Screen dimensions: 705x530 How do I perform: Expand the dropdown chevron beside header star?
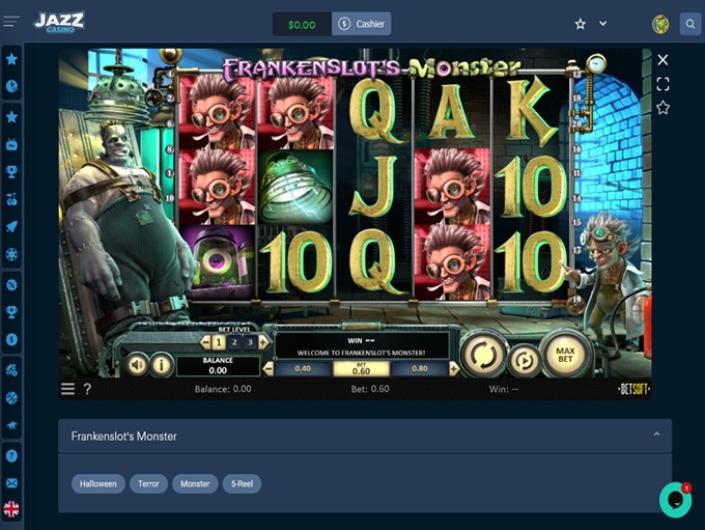point(603,24)
